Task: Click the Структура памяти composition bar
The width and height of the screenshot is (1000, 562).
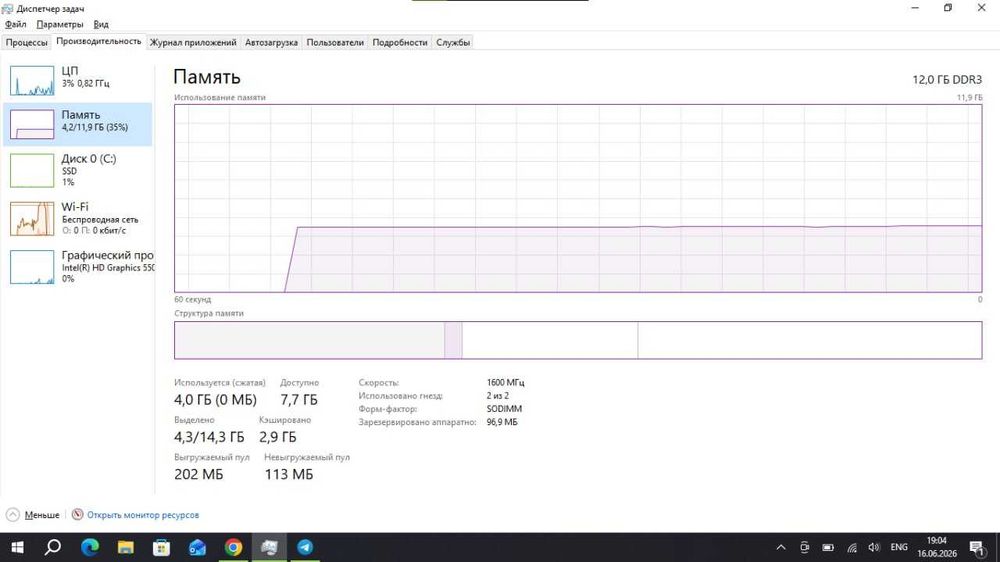Action: [578, 340]
